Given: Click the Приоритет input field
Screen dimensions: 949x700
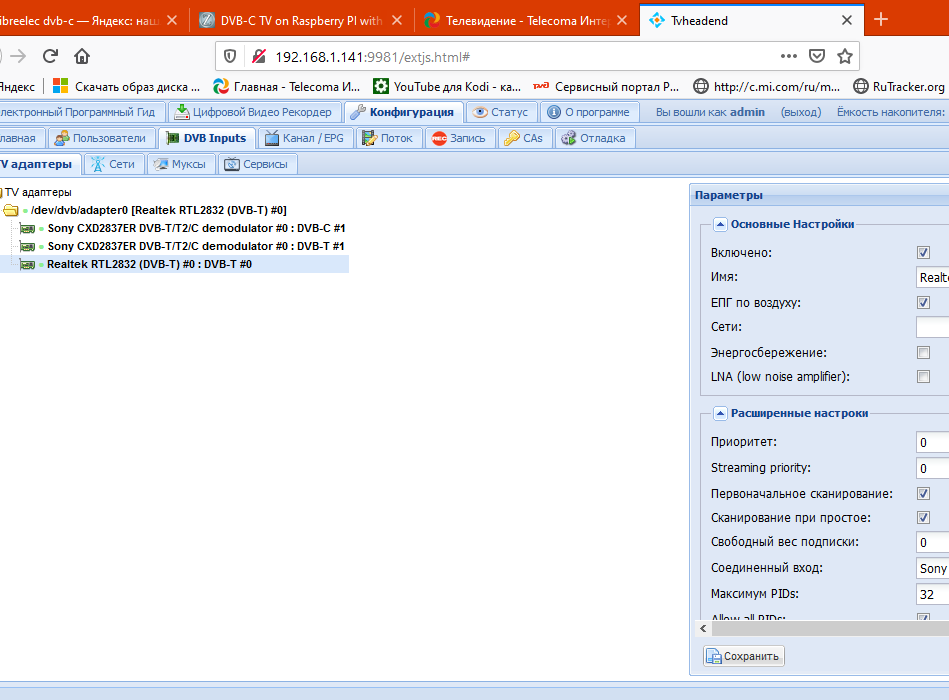Looking at the screenshot, I should pyautogui.click(x=932, y=442).
